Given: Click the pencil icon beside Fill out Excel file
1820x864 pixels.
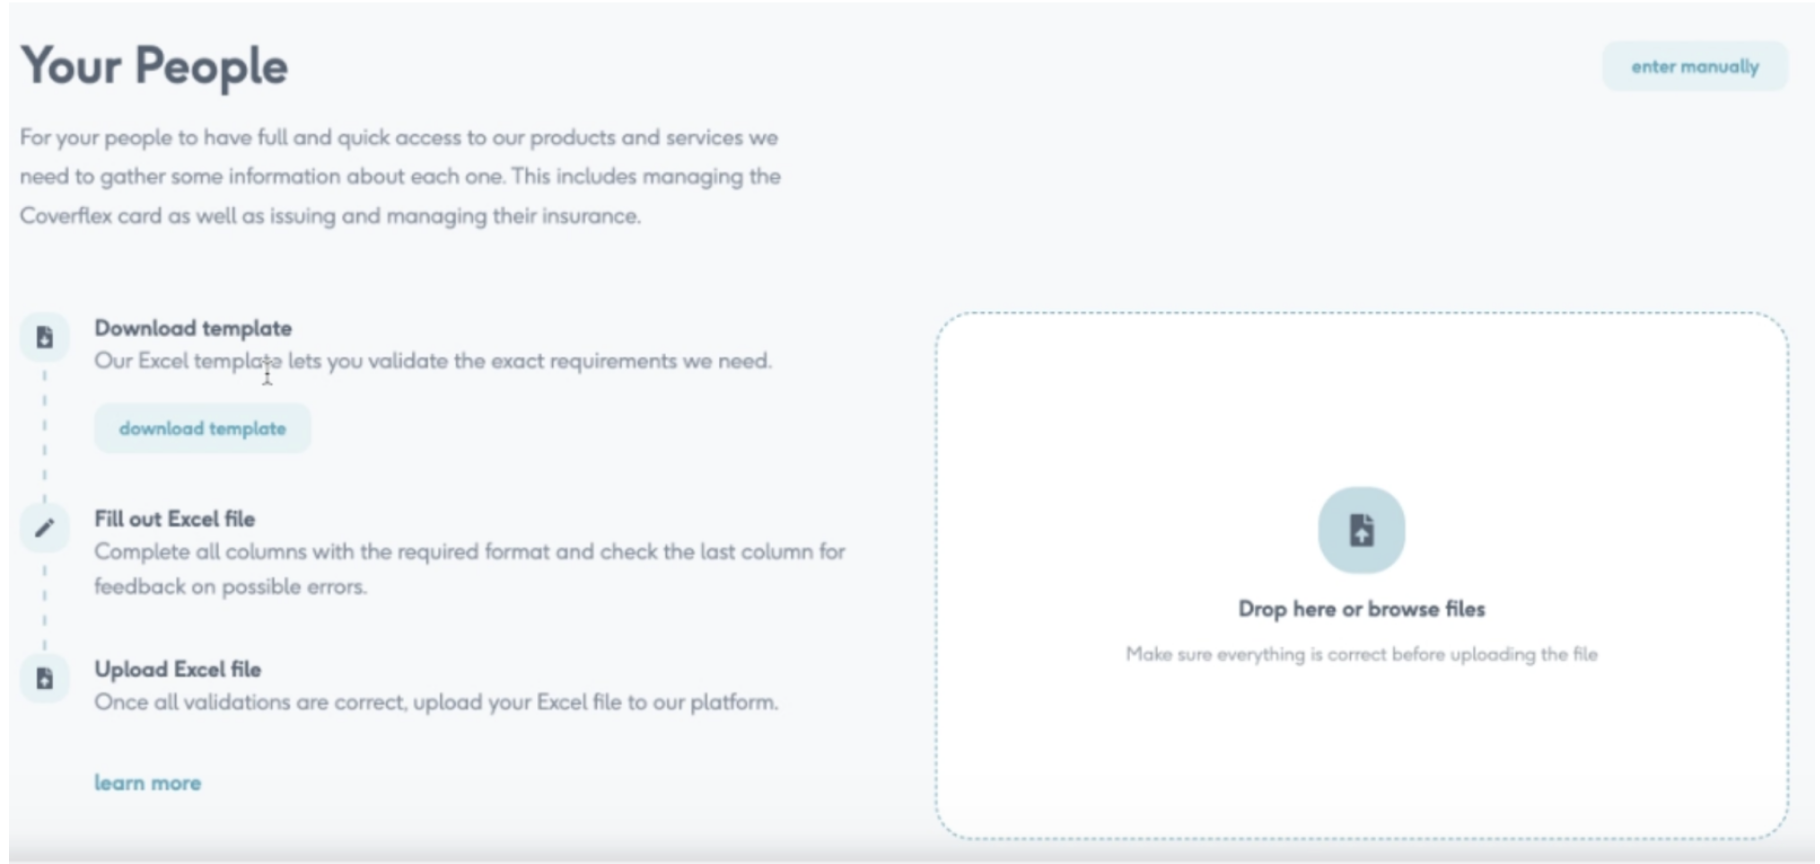Looking at the screenshot, I should 44,528.
